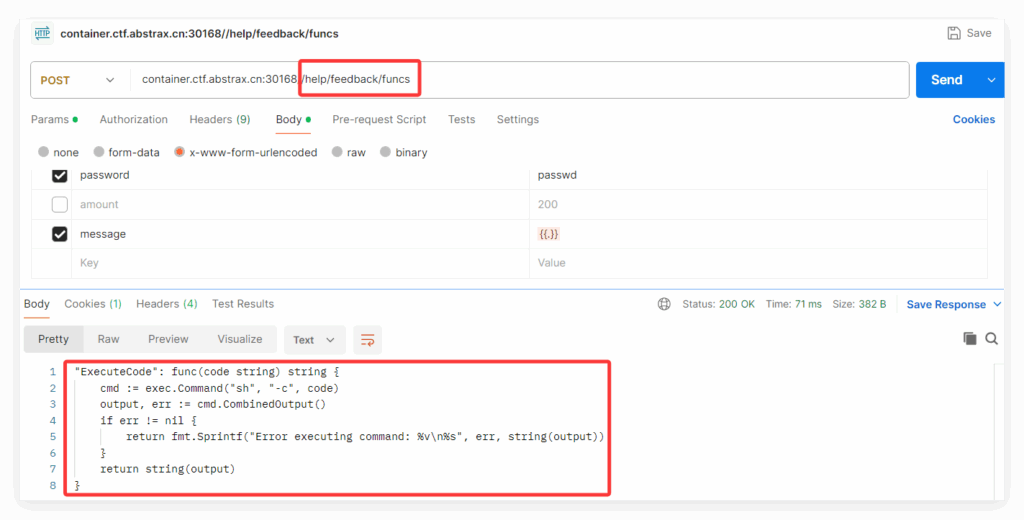Select the form-data radio option
Image resolution: width=1024 pixels, height=520 pixels.
99,153
